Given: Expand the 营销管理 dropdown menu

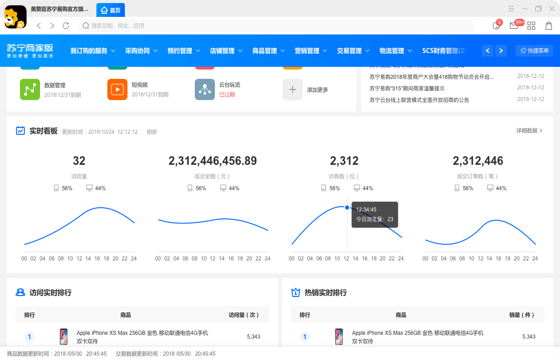Looking at the screenshot, I should (x=311, y=51).
